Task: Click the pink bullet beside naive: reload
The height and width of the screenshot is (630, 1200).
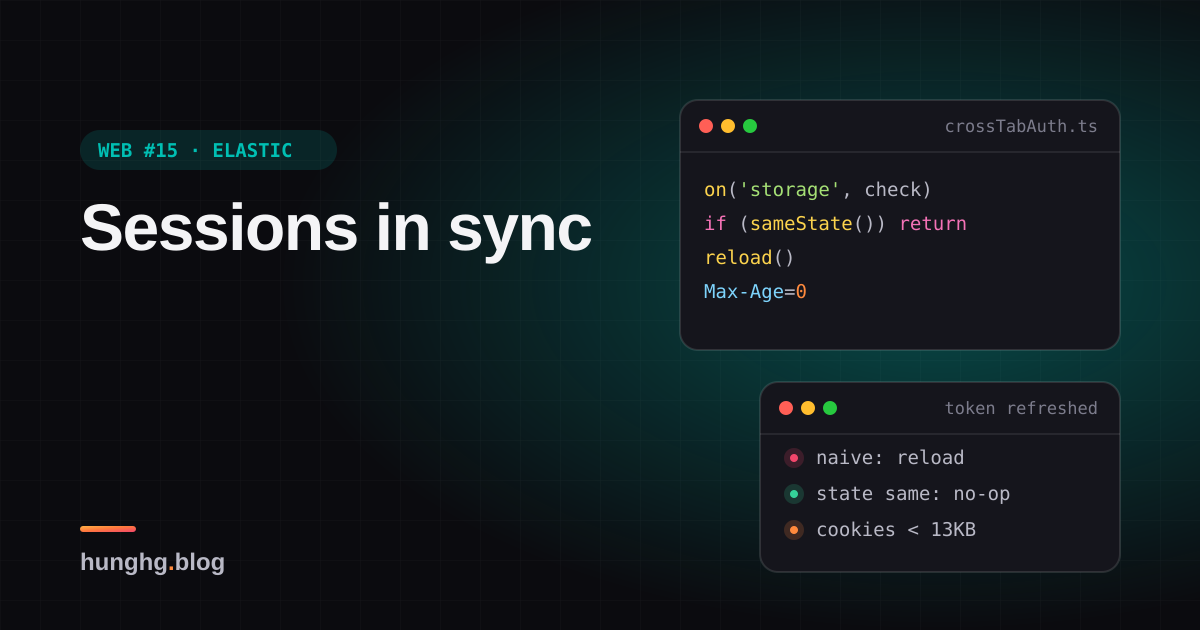Action: click(x=794, y=458)
